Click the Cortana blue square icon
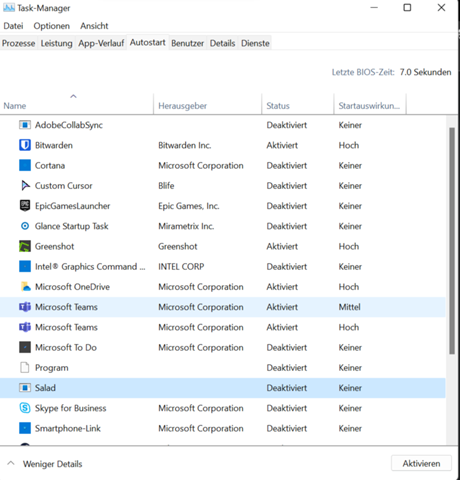The height and width of the screenshot is (480, 460). (x=25, y=165)
